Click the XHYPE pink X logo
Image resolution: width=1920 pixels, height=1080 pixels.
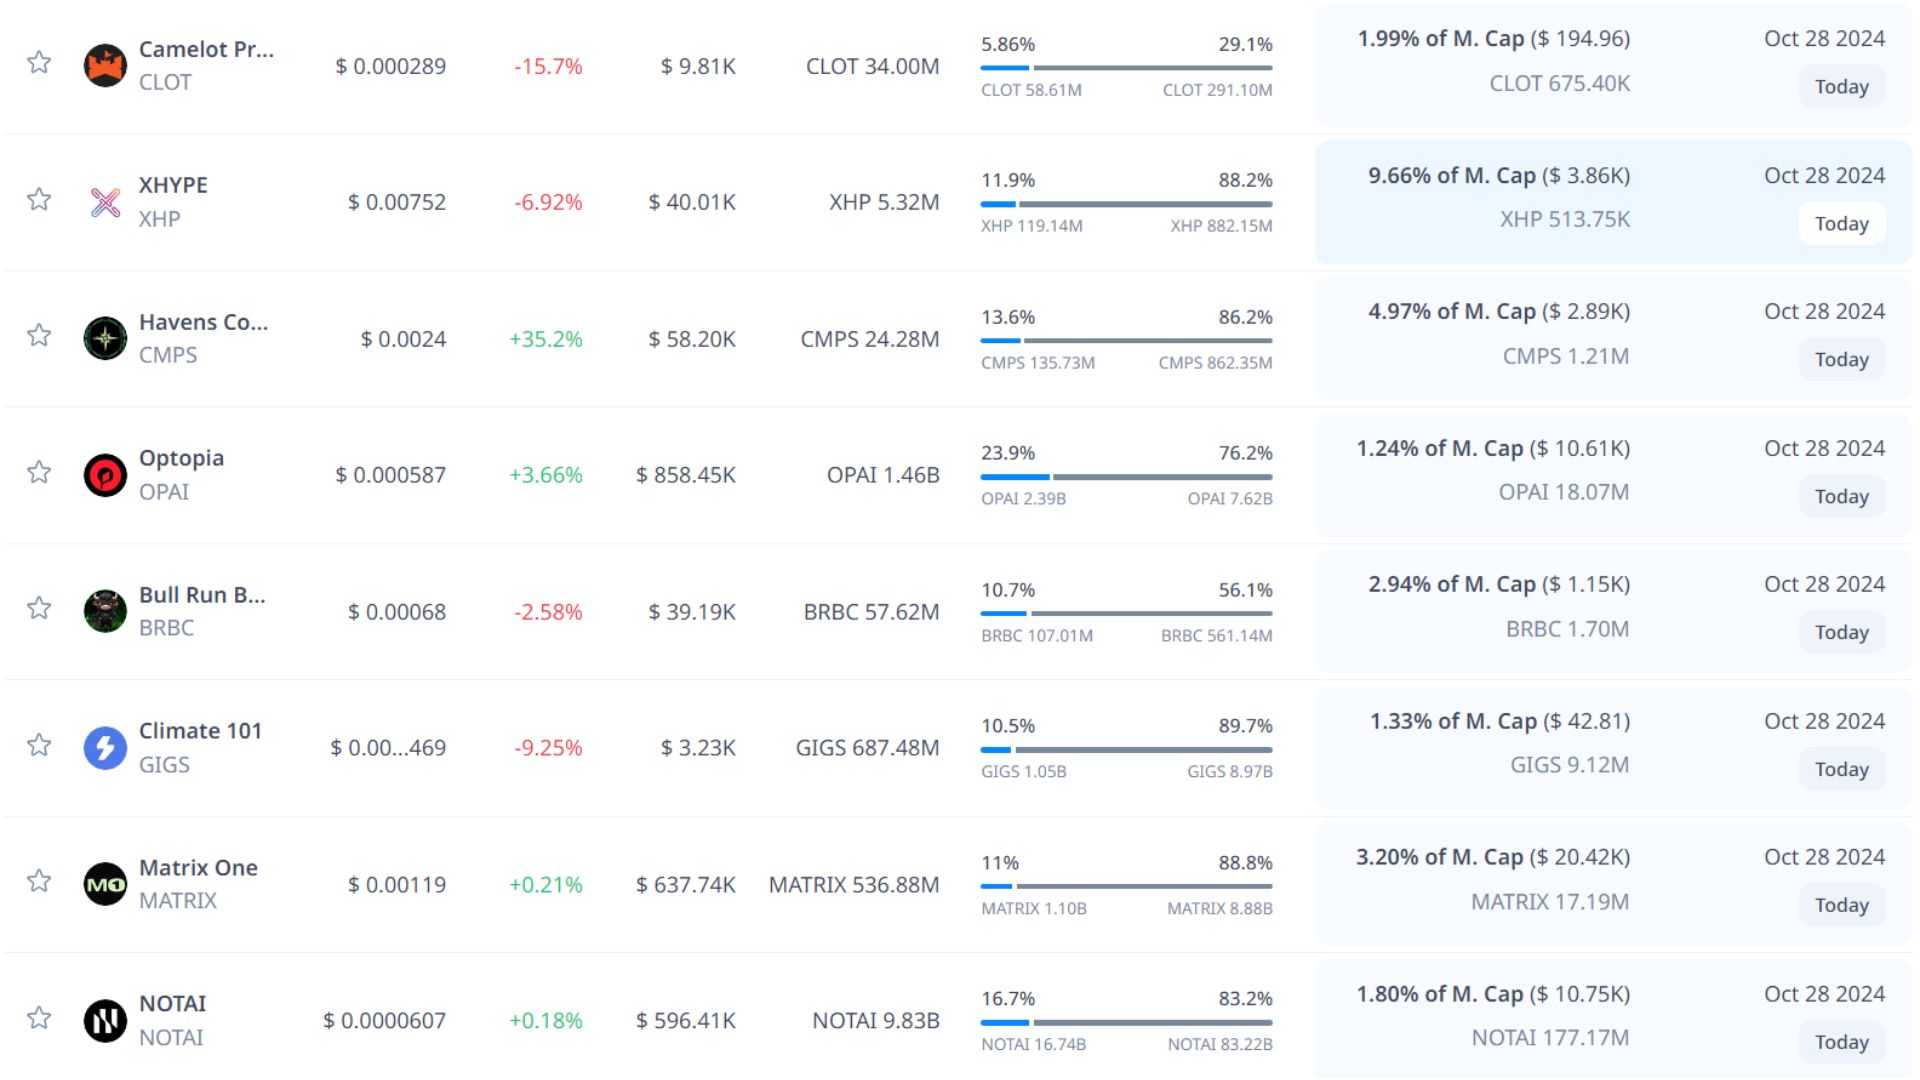point(105,202)
